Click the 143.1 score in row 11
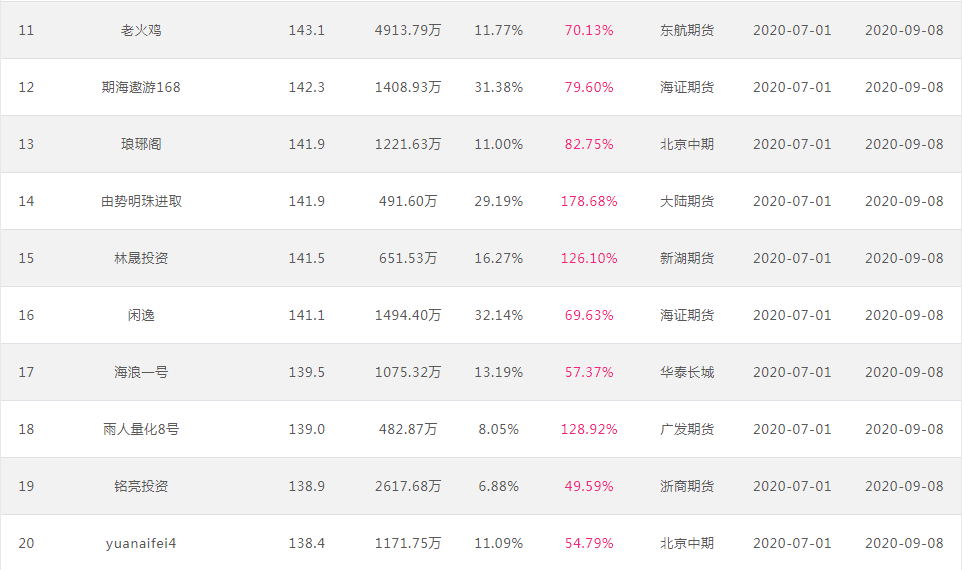962x570 pixels. 306,30
